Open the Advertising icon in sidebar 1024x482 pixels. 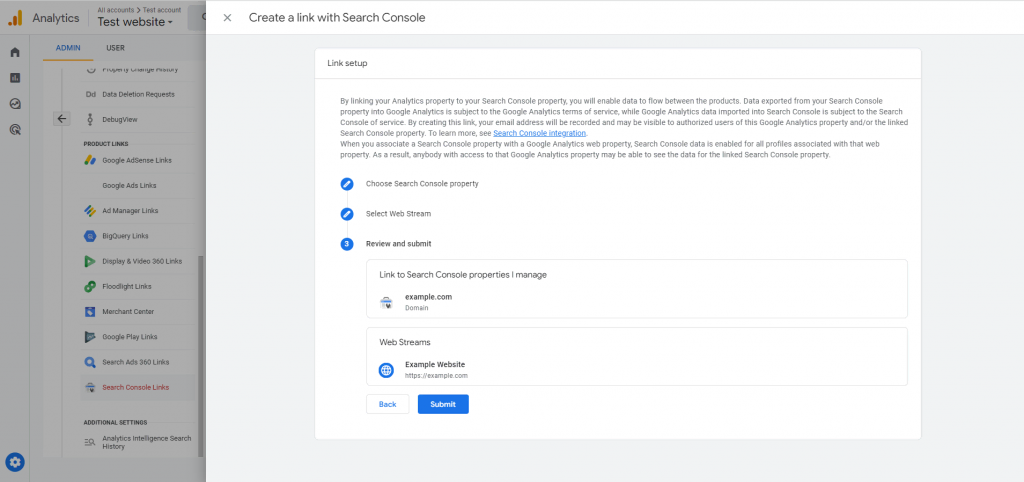(x=15, y=129)
